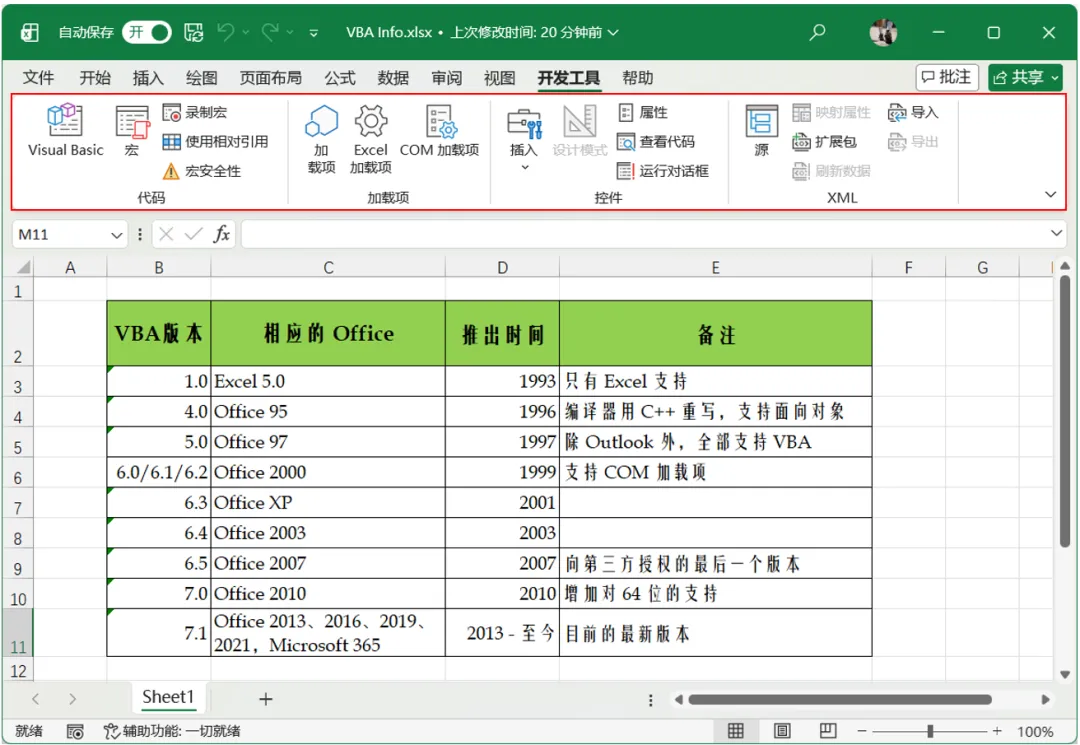The height and width of the screenshot is (745, 1080).
Task: Open 宏安全性 macro security settings
Action: click(202, 171)
